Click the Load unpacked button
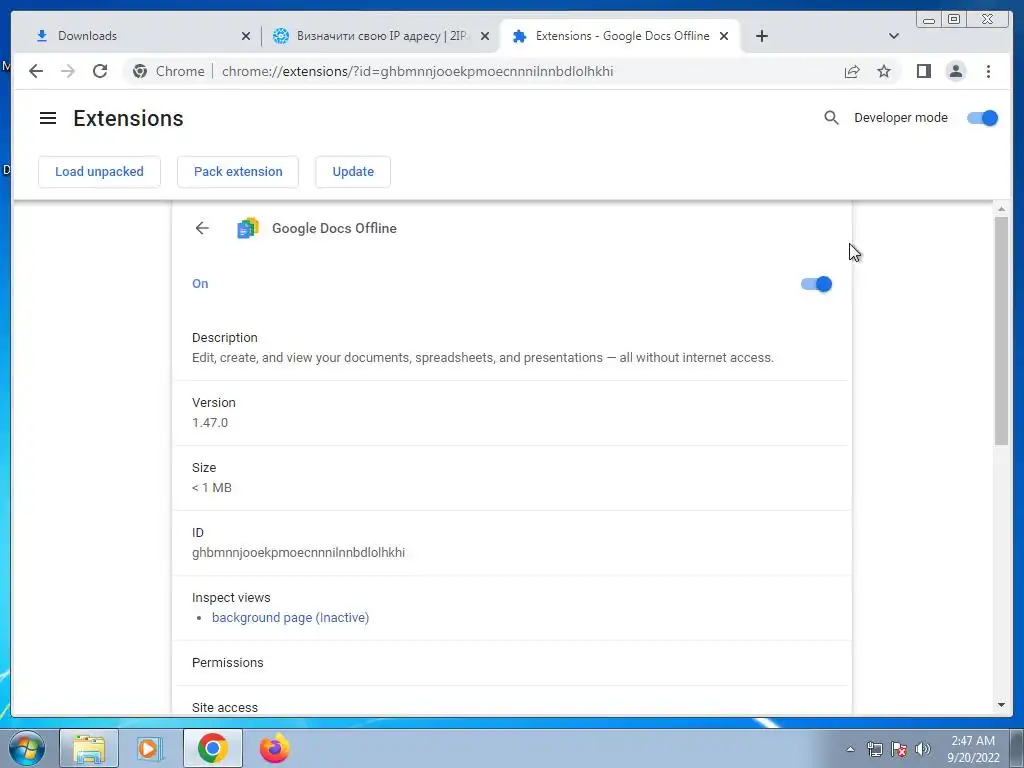The image size is (1024, 768). tap(99, 172)
